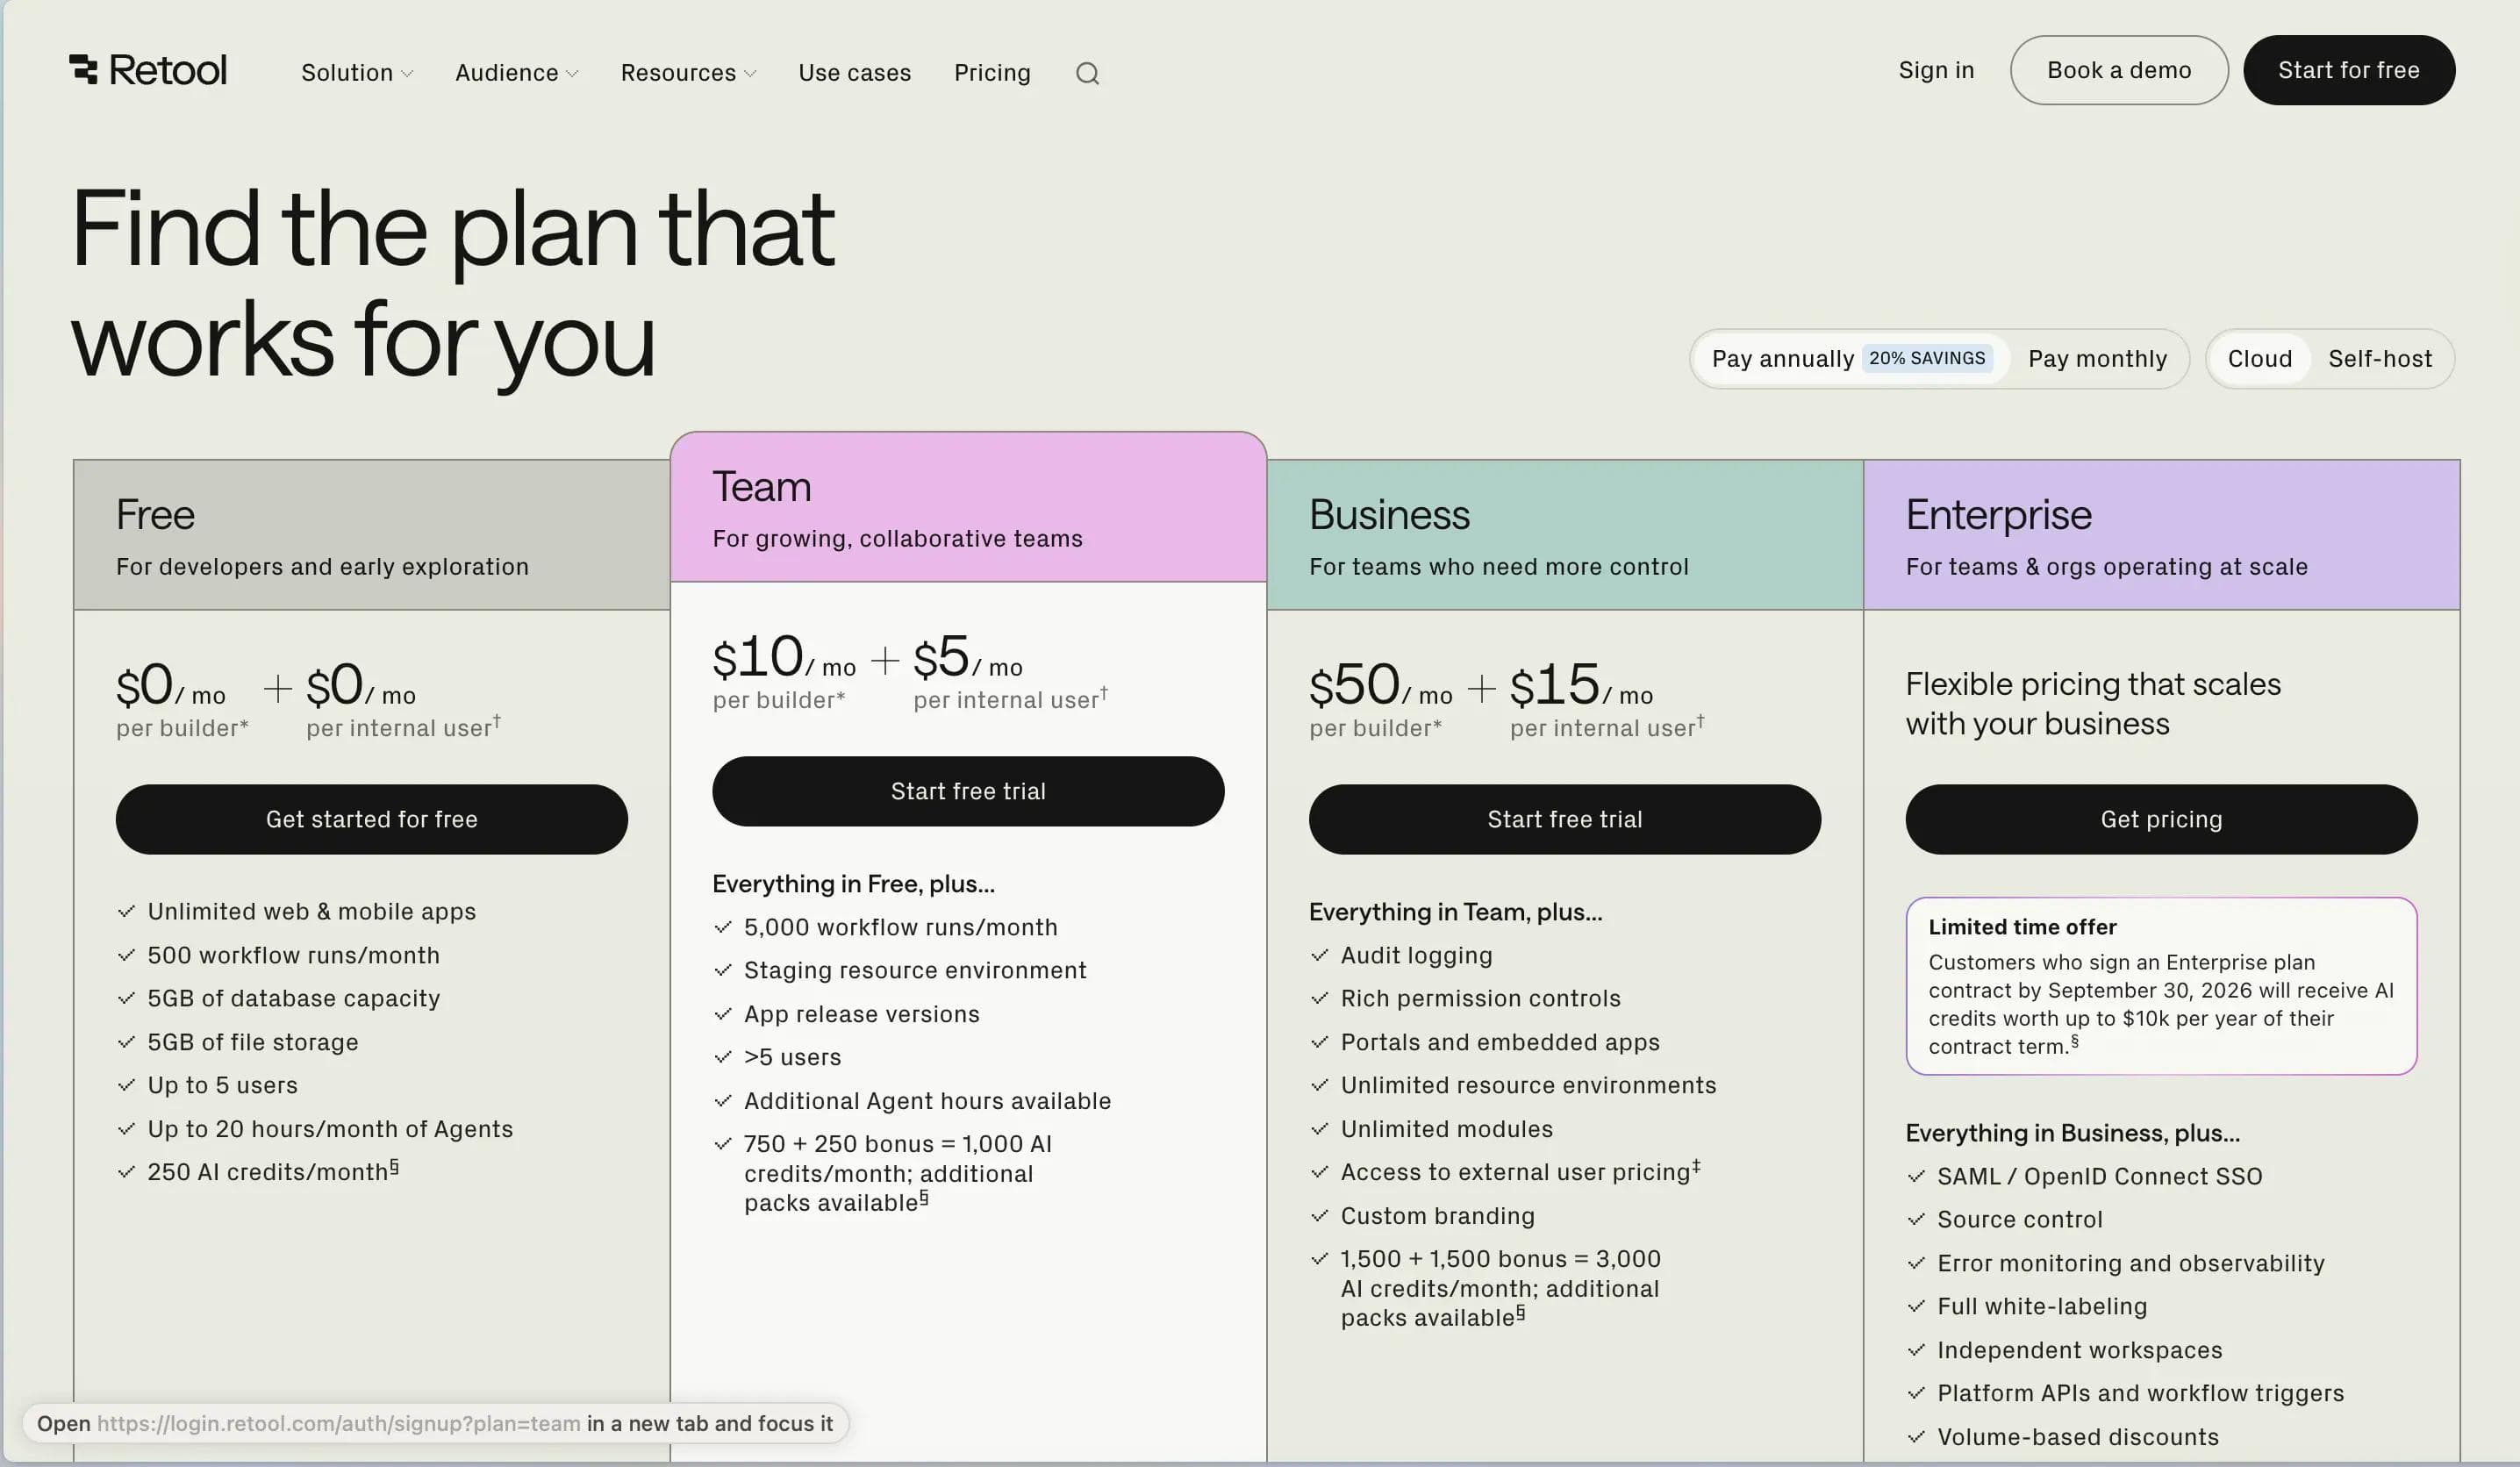
Task: Click 'Additional Agent hours available' feature
Action: tap(927, 1101)
